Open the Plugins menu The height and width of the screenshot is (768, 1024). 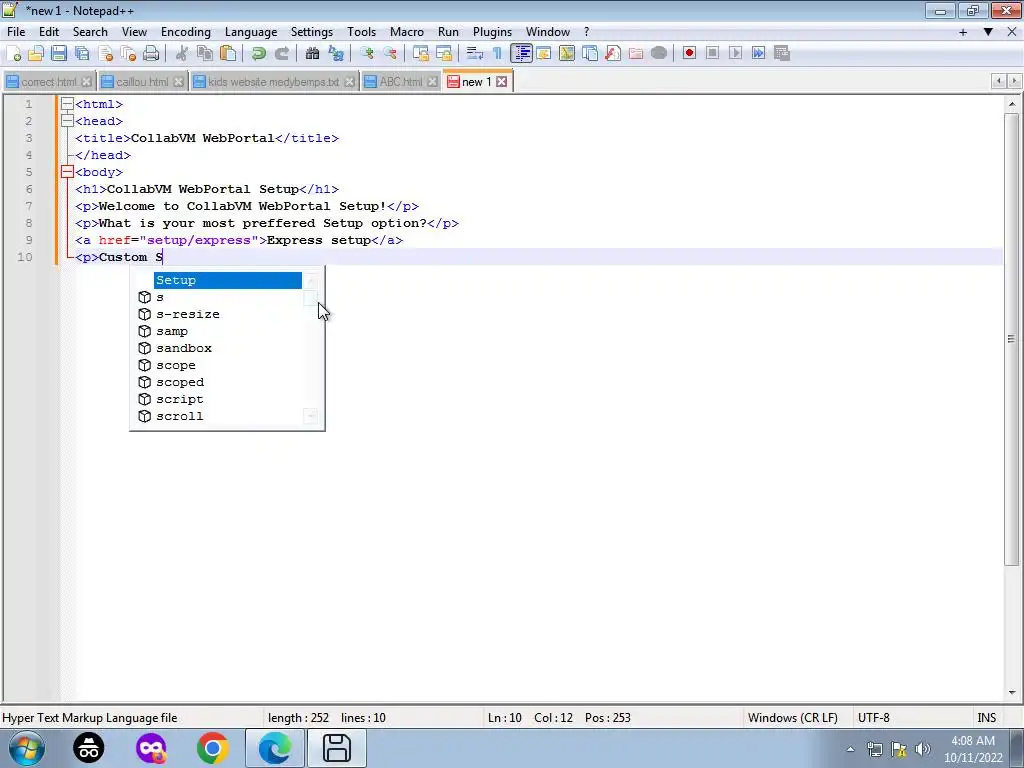coord(492,31)
